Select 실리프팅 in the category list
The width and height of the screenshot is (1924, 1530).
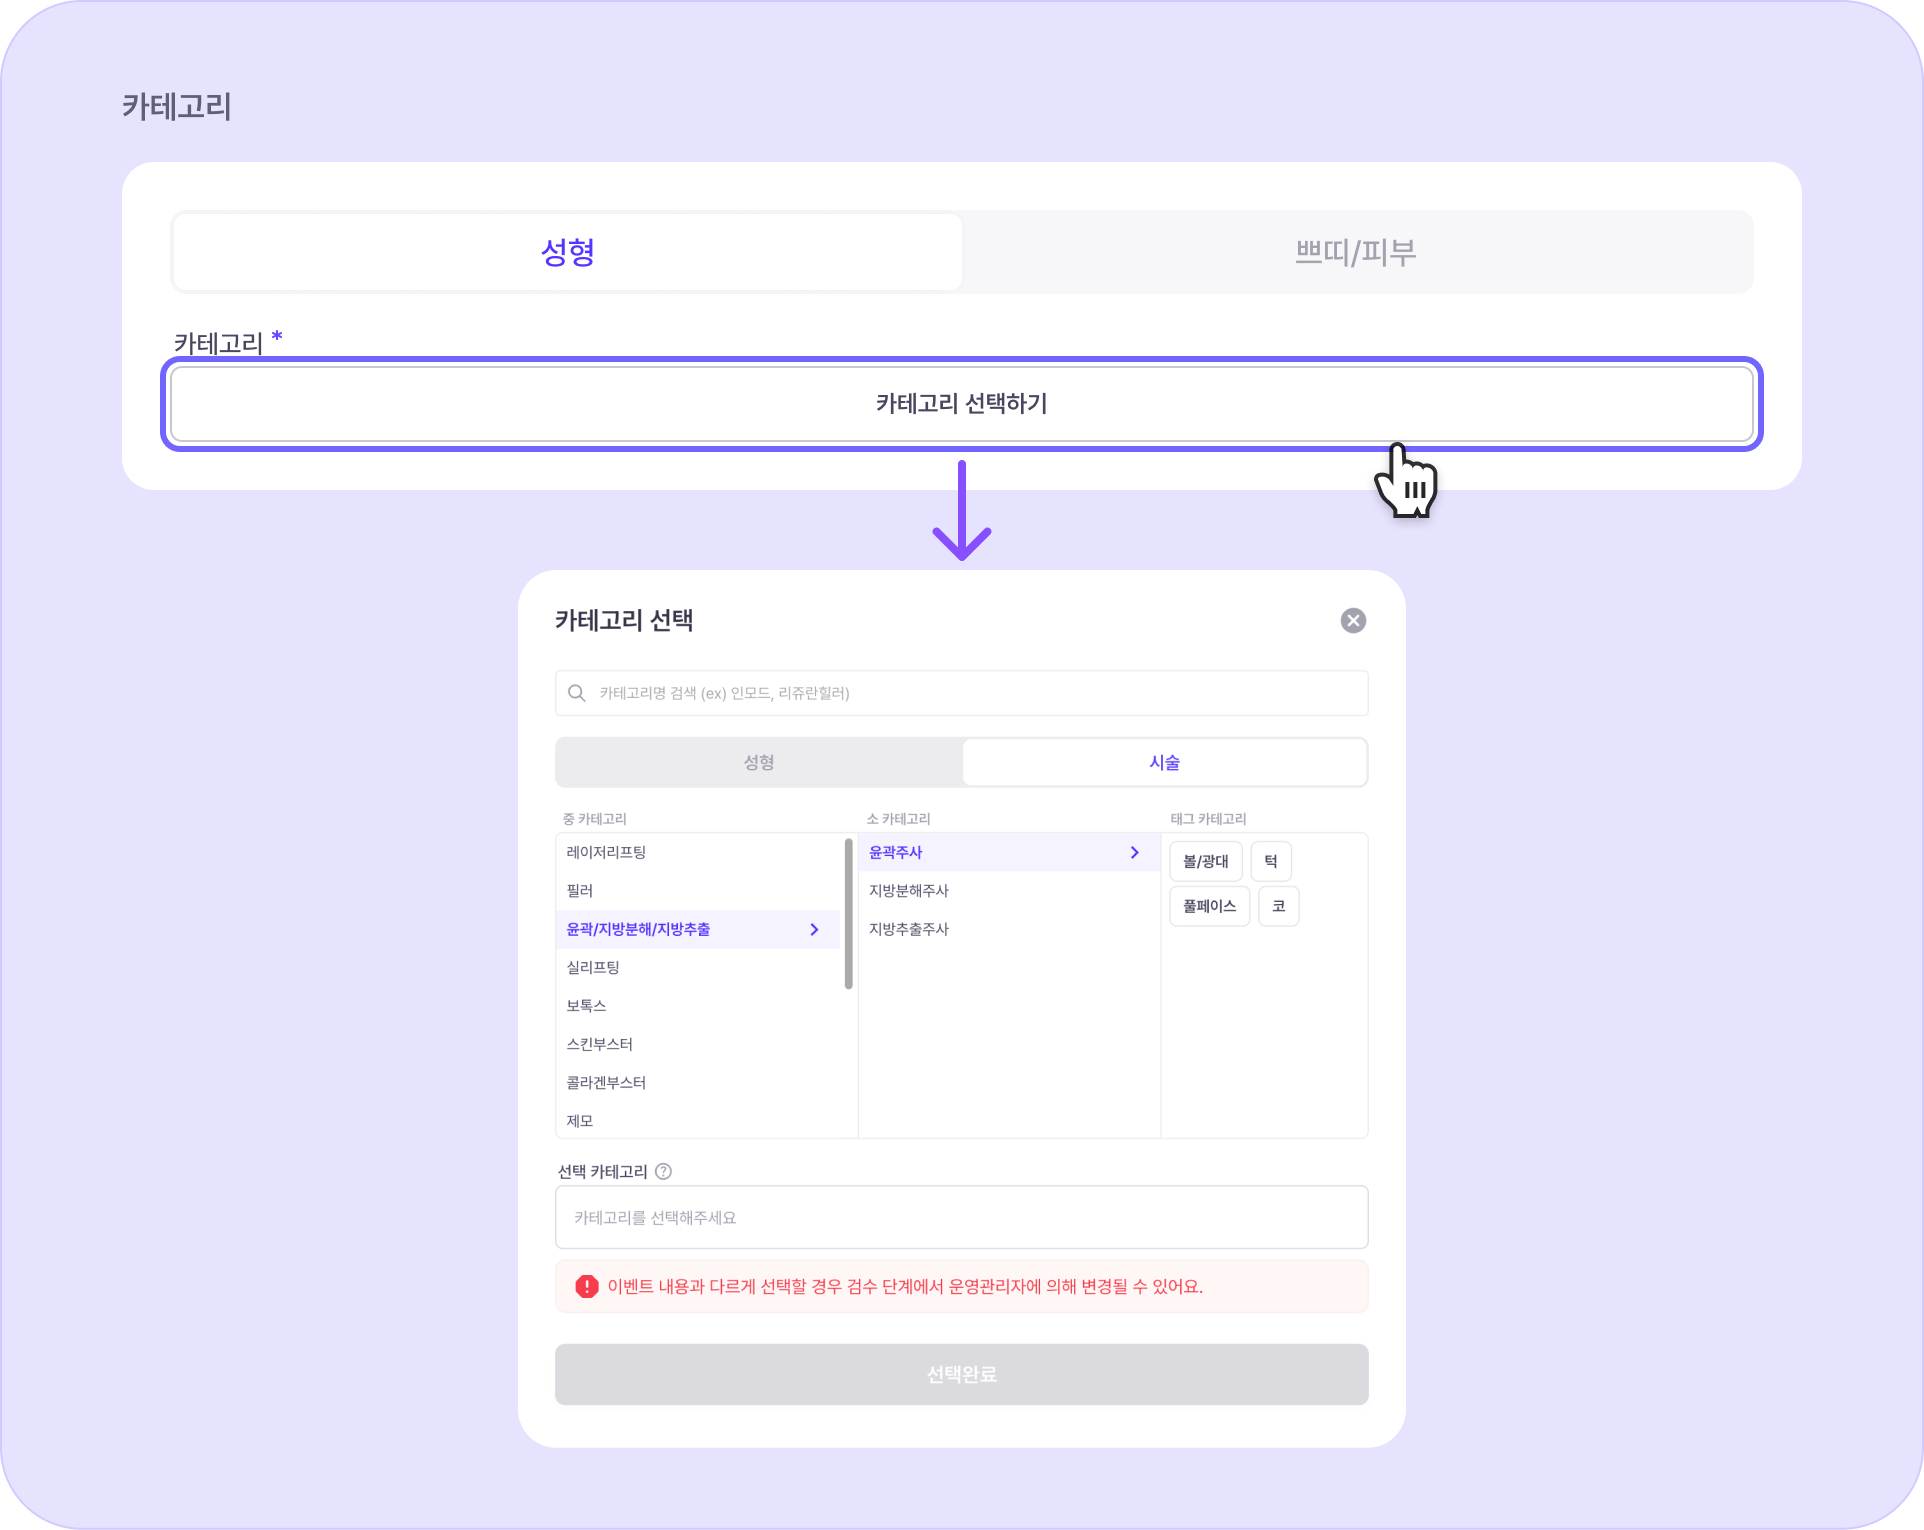(x=699, y=967)
